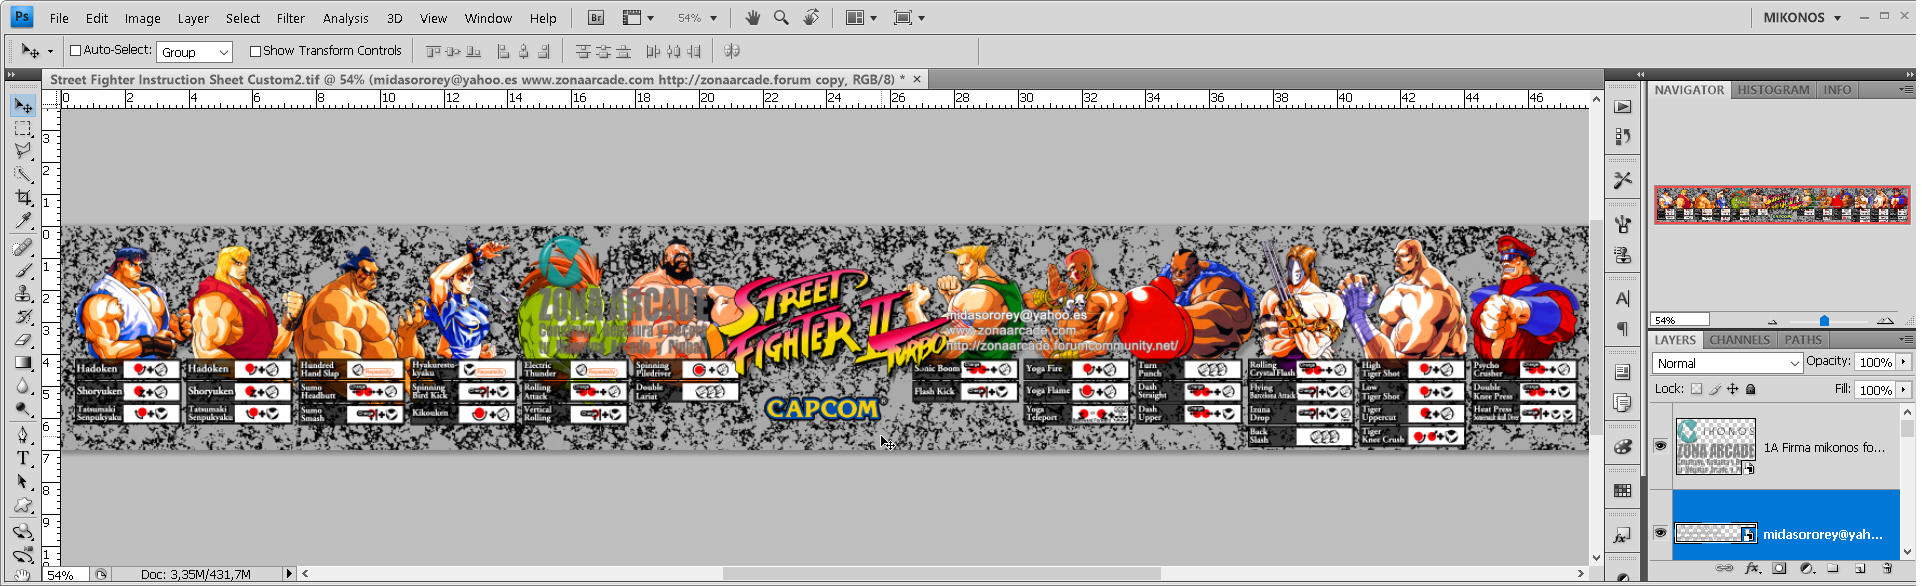This screenshot has height=586, width=1922.
Task: Delete layer using the trash icon
Action: pyautogui.click(x=1887, y=568)
